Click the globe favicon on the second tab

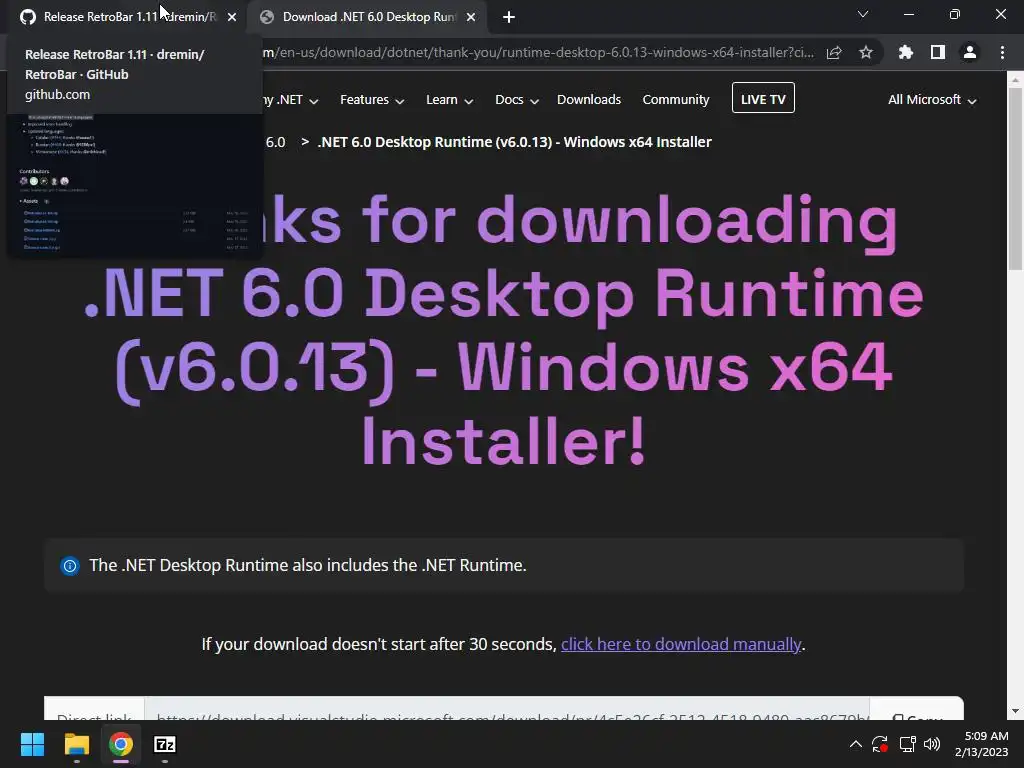[x=266, y=17]
